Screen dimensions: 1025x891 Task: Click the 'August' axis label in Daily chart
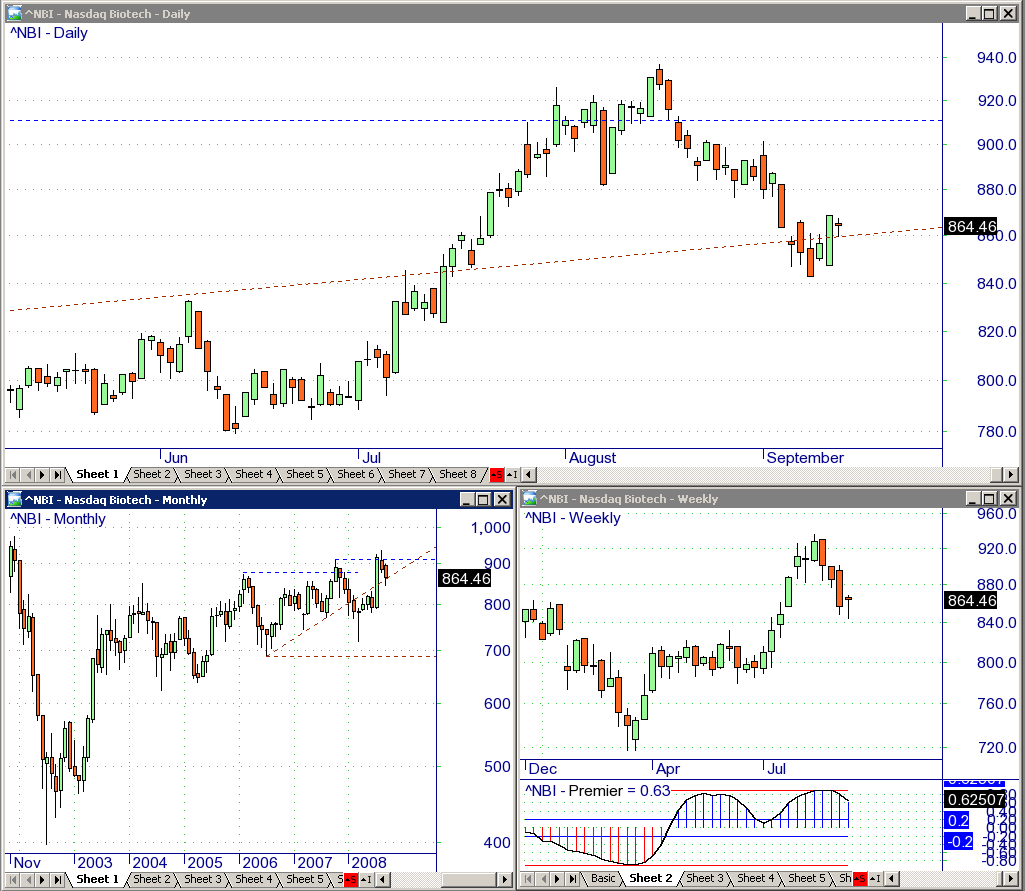pos(592,458)
